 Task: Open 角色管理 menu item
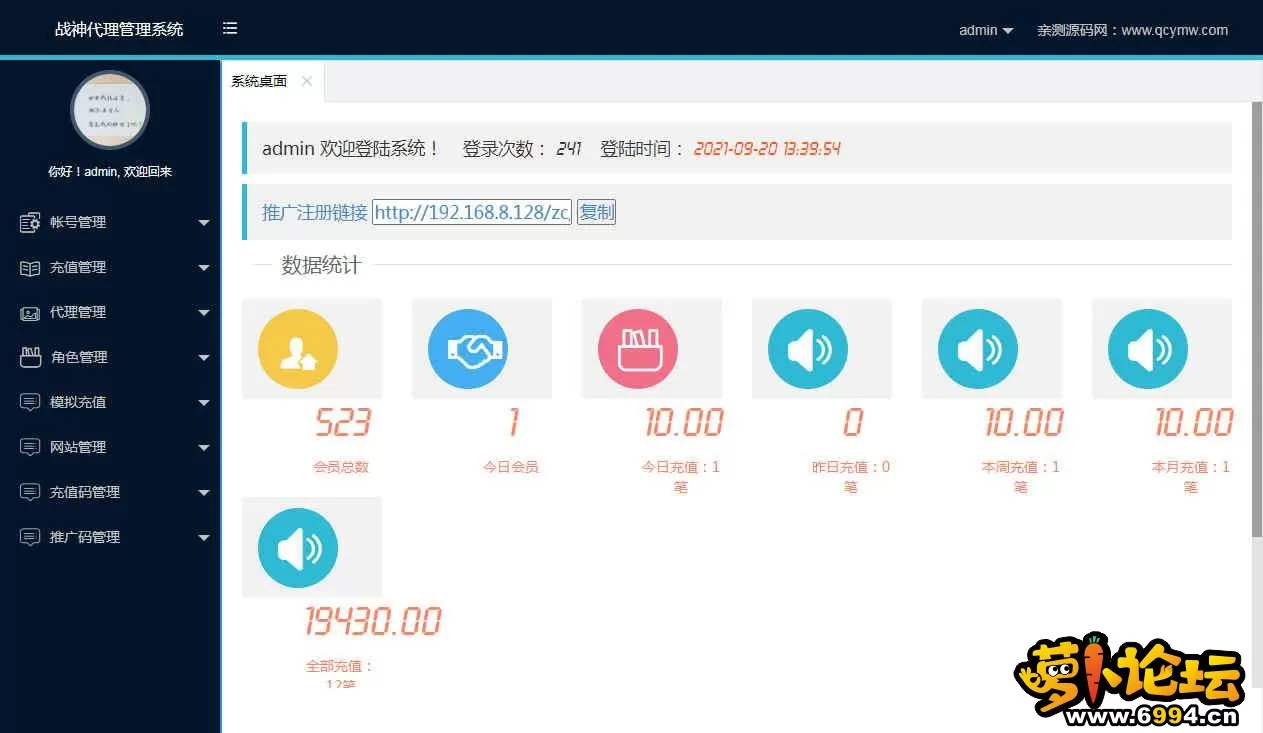point(110,357)
